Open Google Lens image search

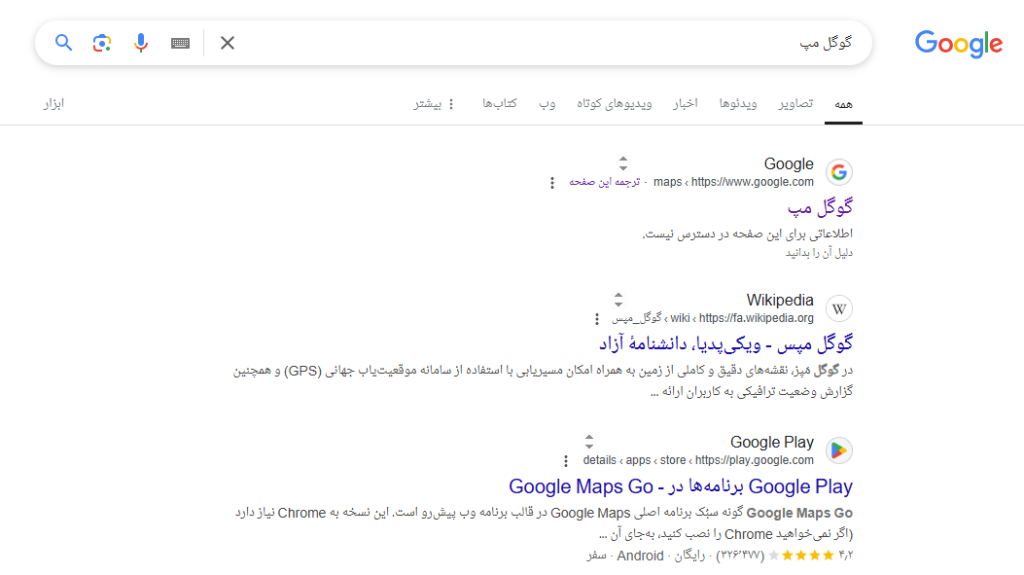[102, 43]
